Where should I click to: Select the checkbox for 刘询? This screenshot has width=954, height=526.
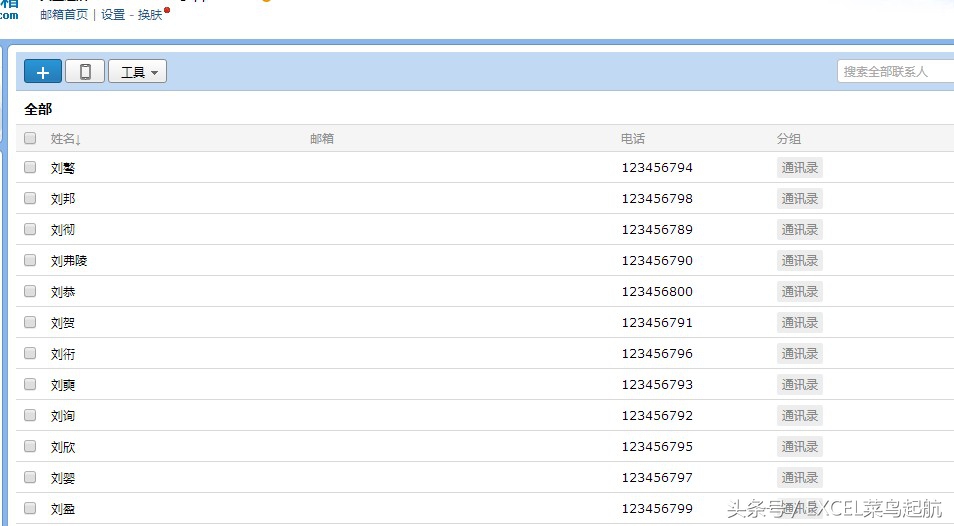30,415
